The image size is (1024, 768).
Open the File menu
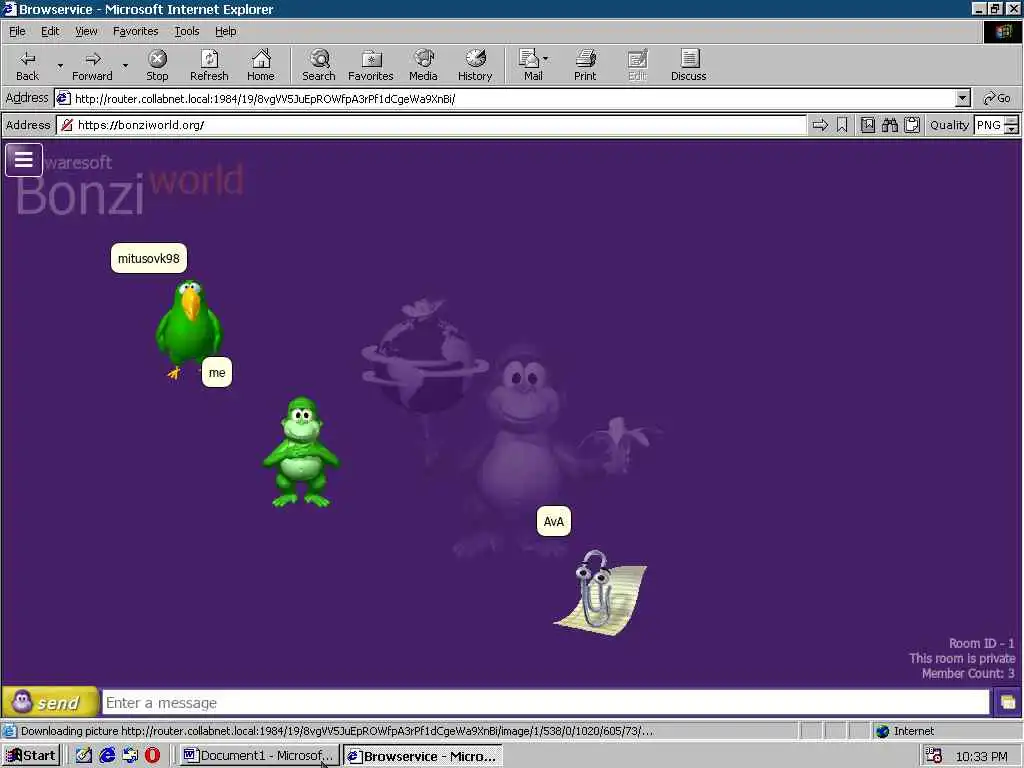(17, 31)
